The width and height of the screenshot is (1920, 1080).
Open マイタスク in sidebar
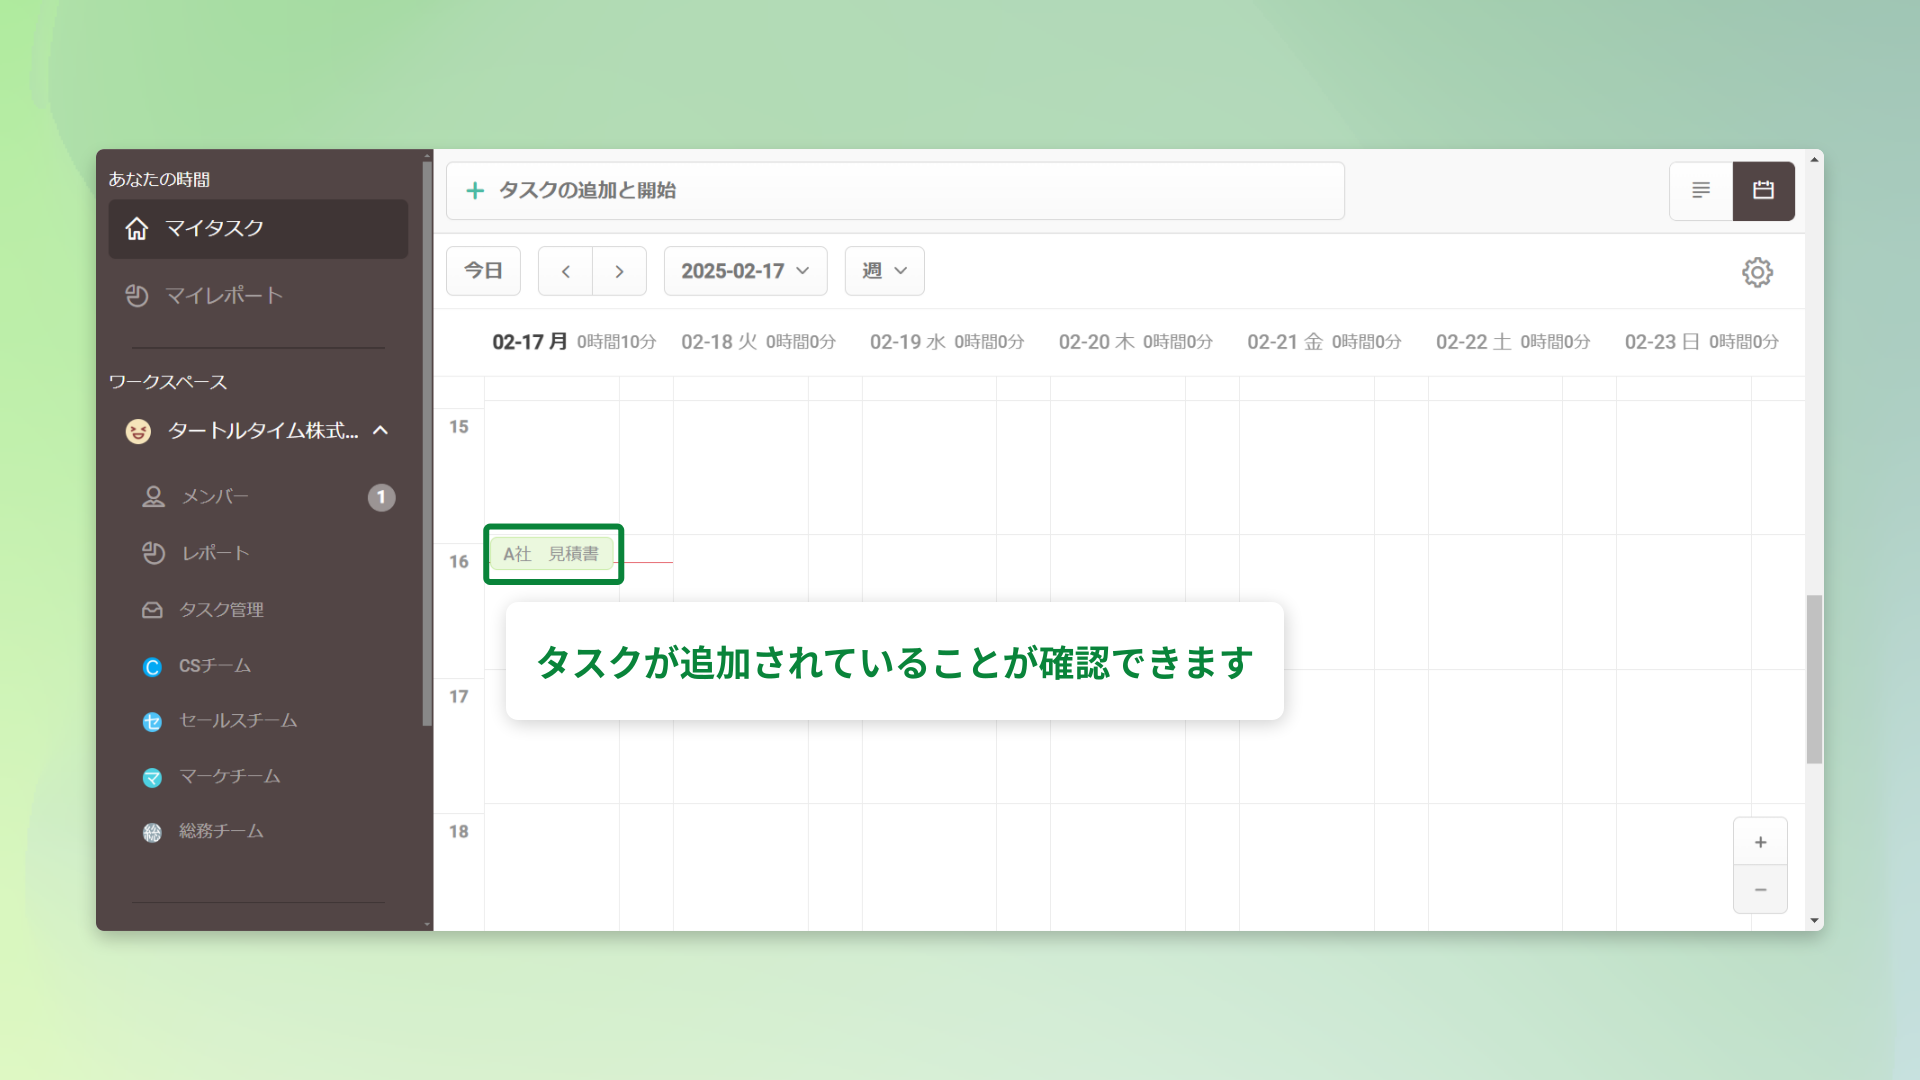pyautogui.click(x=258, y=229)
